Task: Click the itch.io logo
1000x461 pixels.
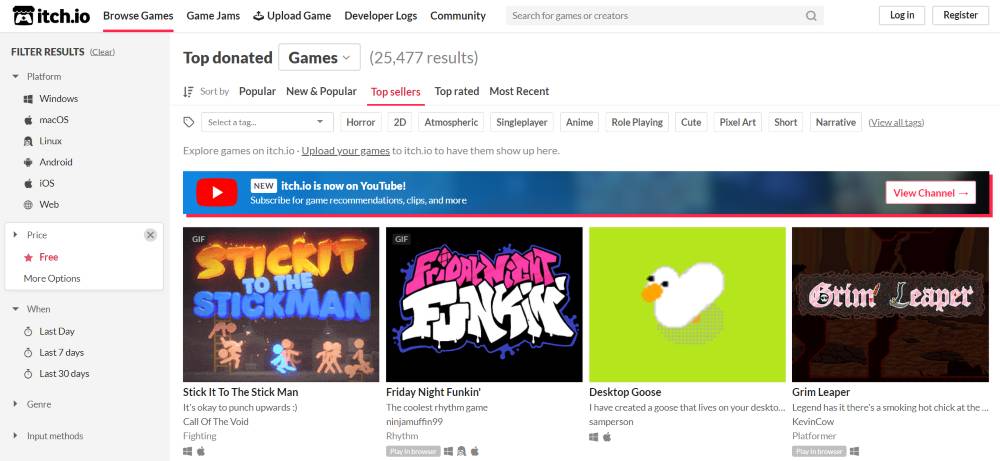Action: click(52, 15)
